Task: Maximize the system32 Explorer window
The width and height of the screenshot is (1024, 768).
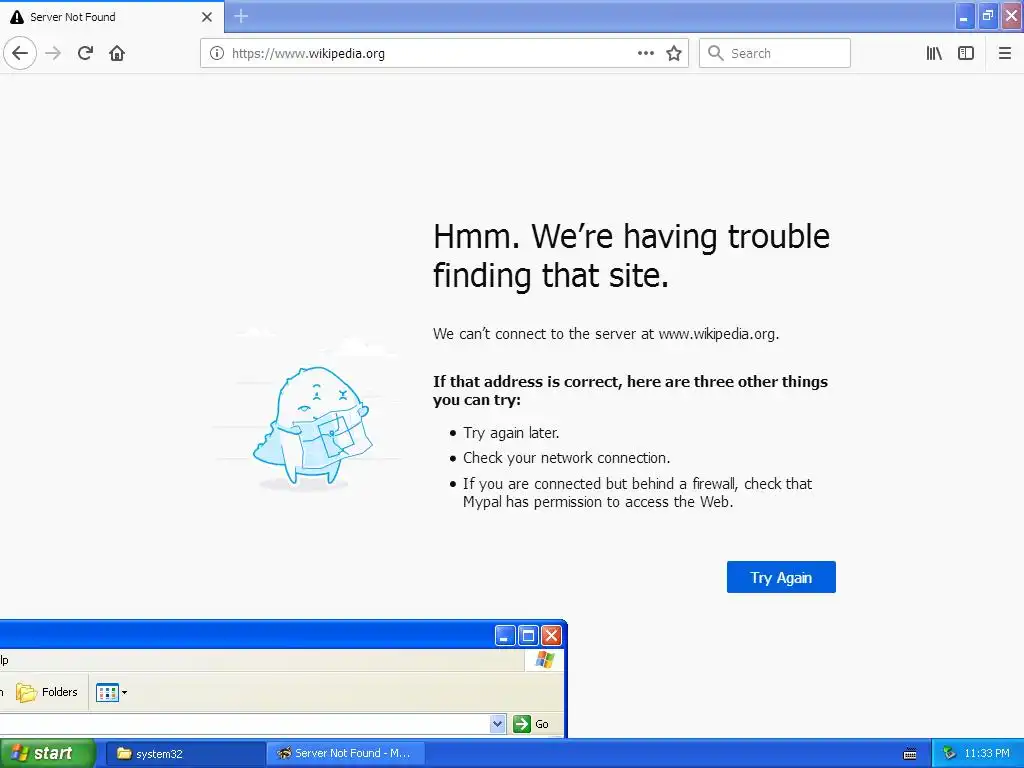Action: 528,635
